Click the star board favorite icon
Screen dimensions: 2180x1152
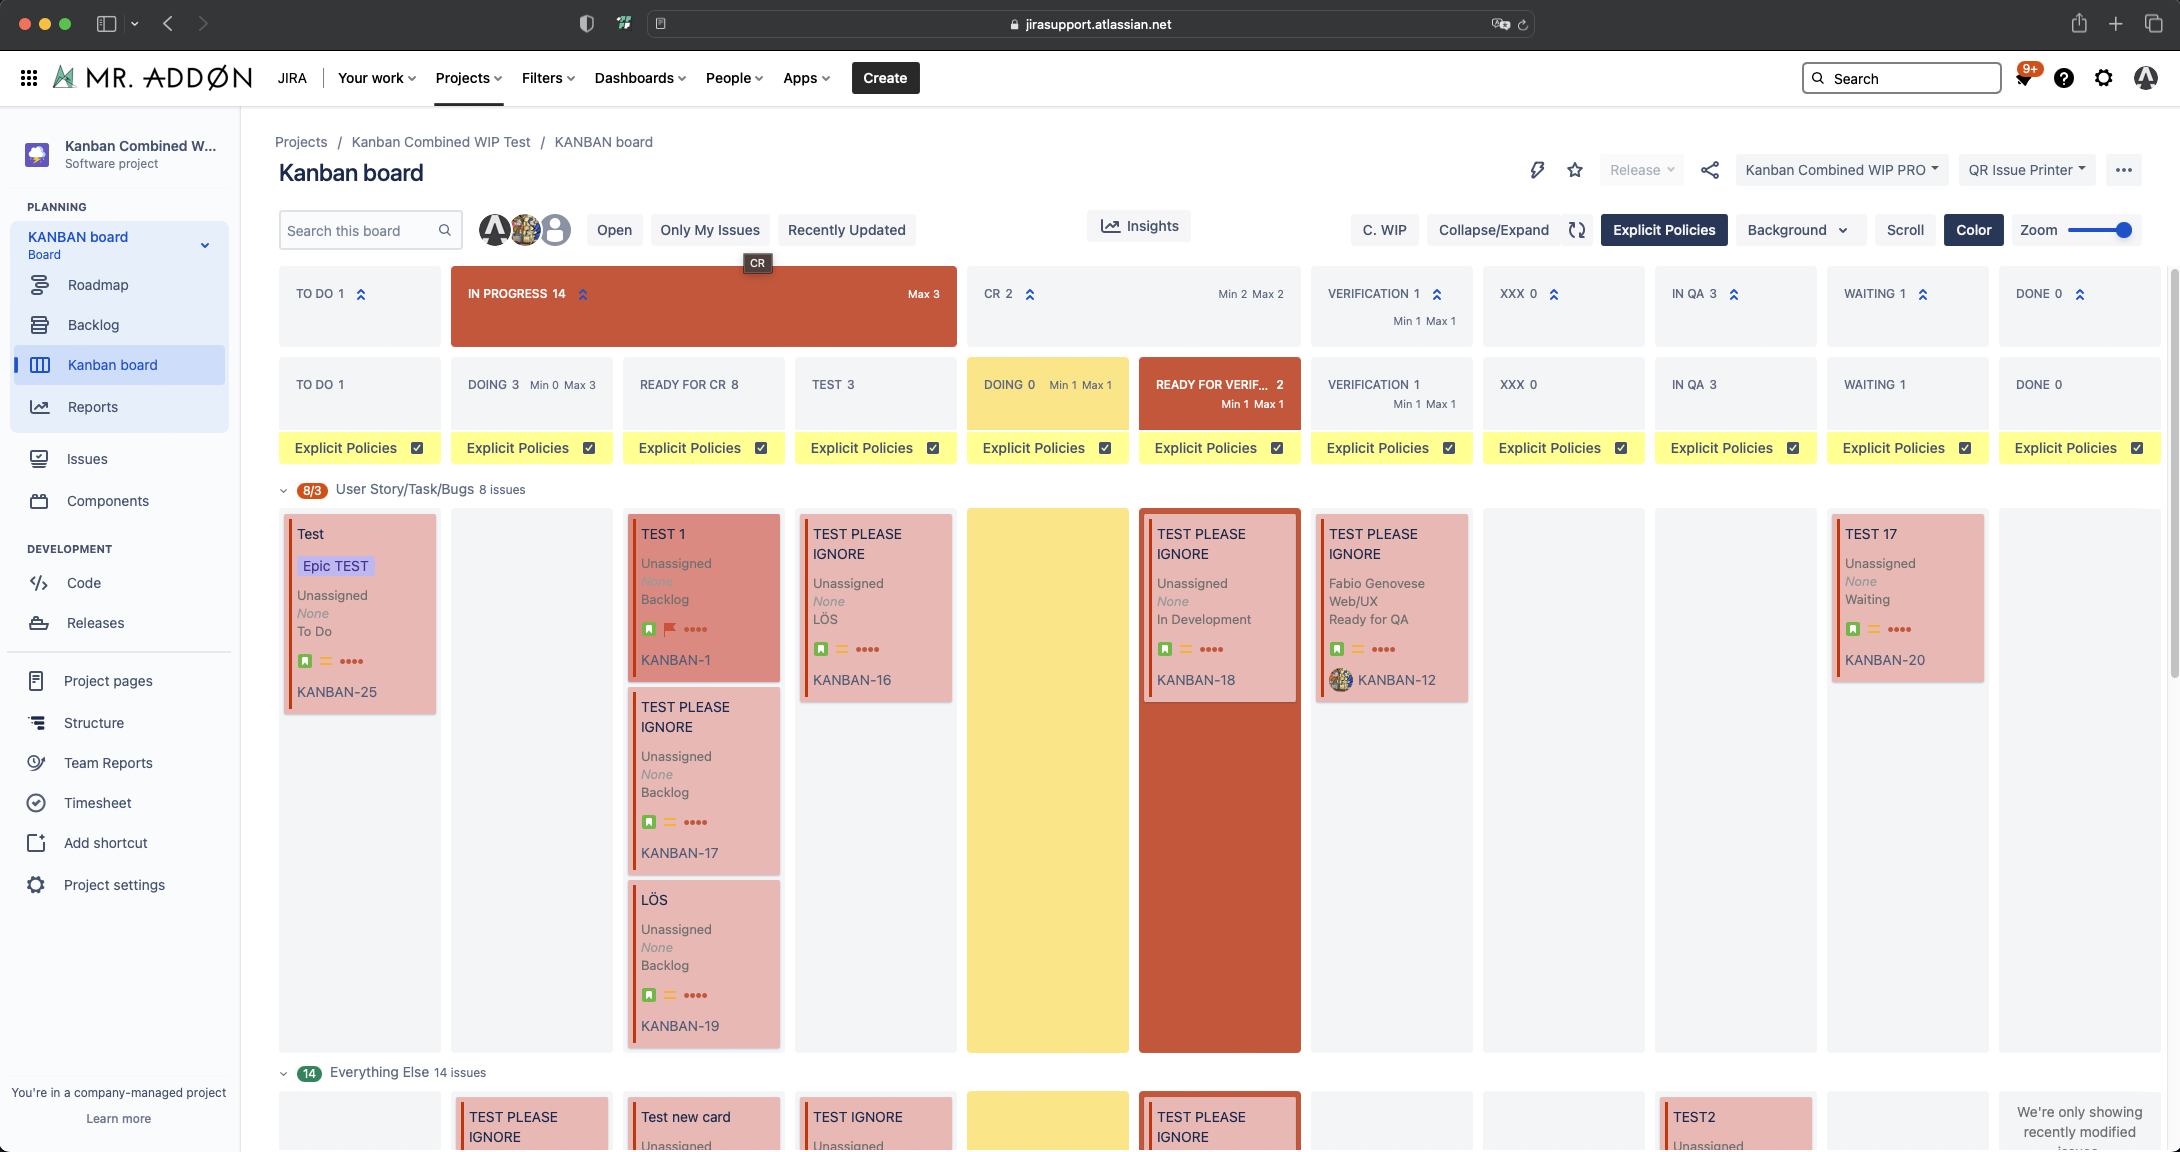pyautogui.click(x=1575, y=170)
